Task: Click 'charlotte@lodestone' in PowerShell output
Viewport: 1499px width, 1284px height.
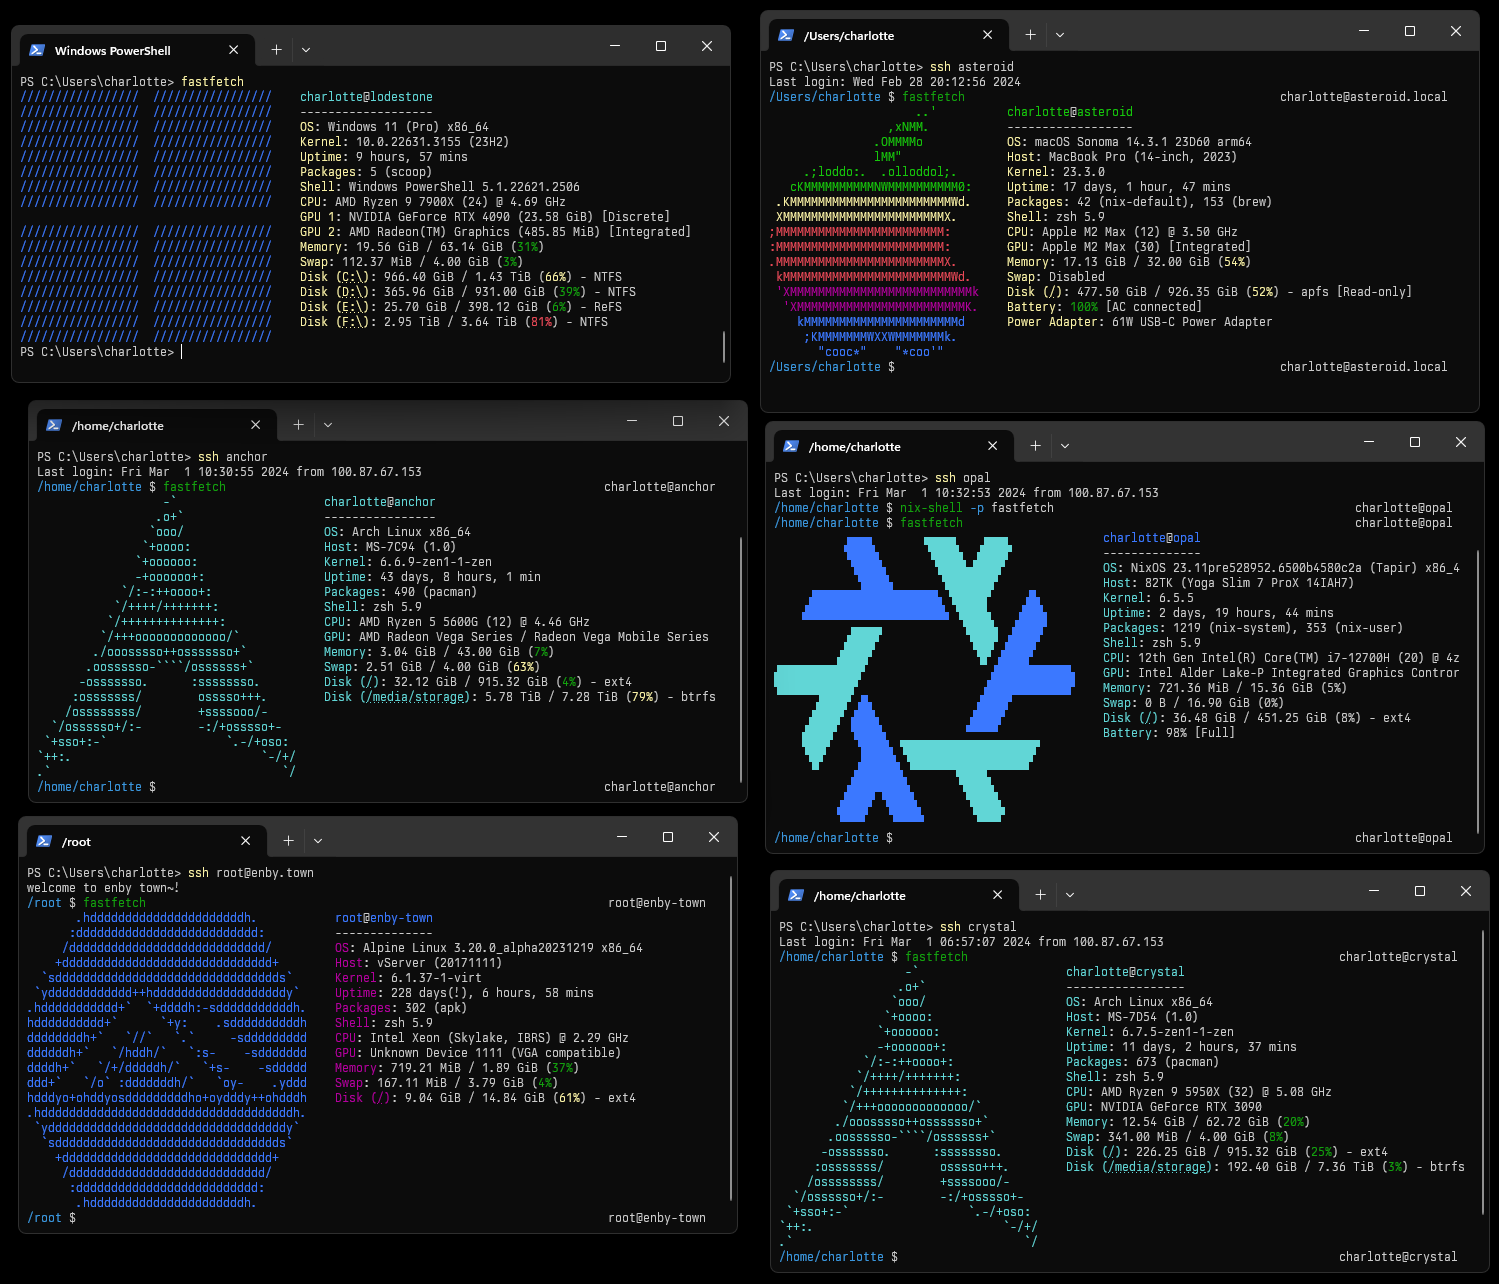Action: (366, 97)
